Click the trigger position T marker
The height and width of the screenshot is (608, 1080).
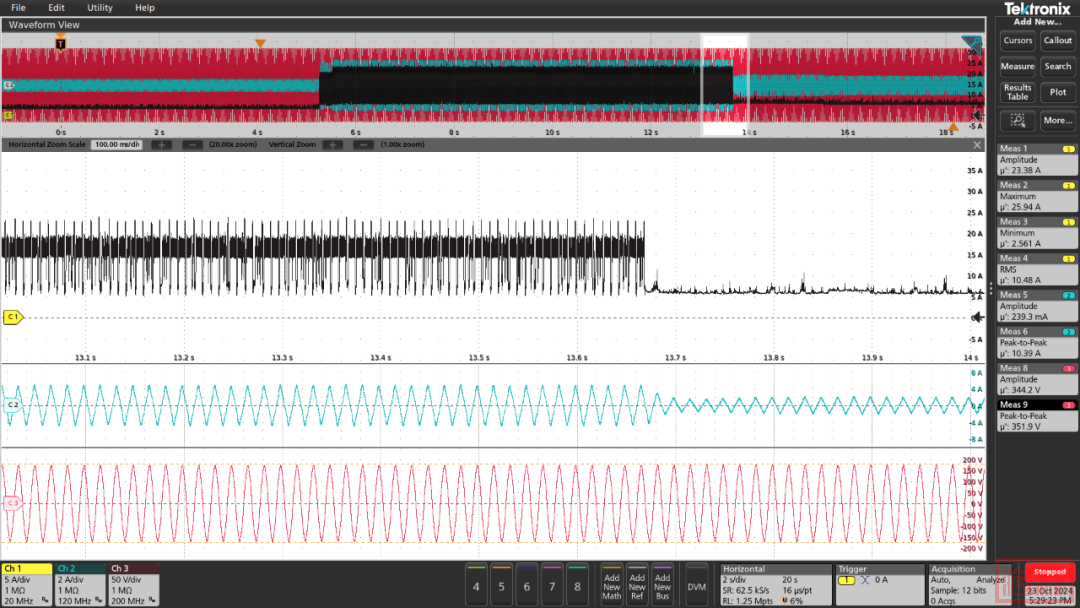tap(61, 44)
